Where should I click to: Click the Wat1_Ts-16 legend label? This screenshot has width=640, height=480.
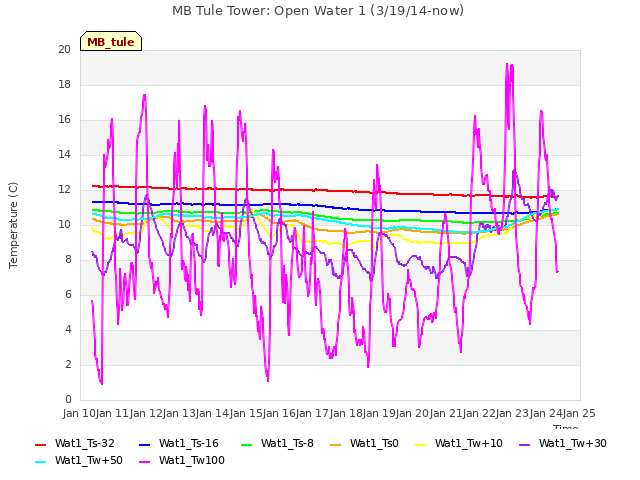pyautogui.click(x=189, y=443)
